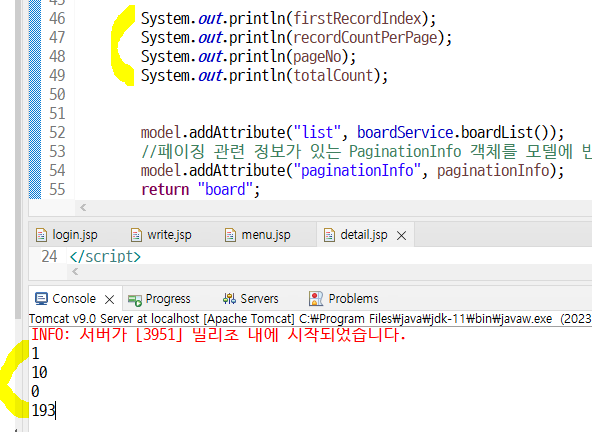Close the Console view
The image size is (592, 432).
tap(109, 299)
